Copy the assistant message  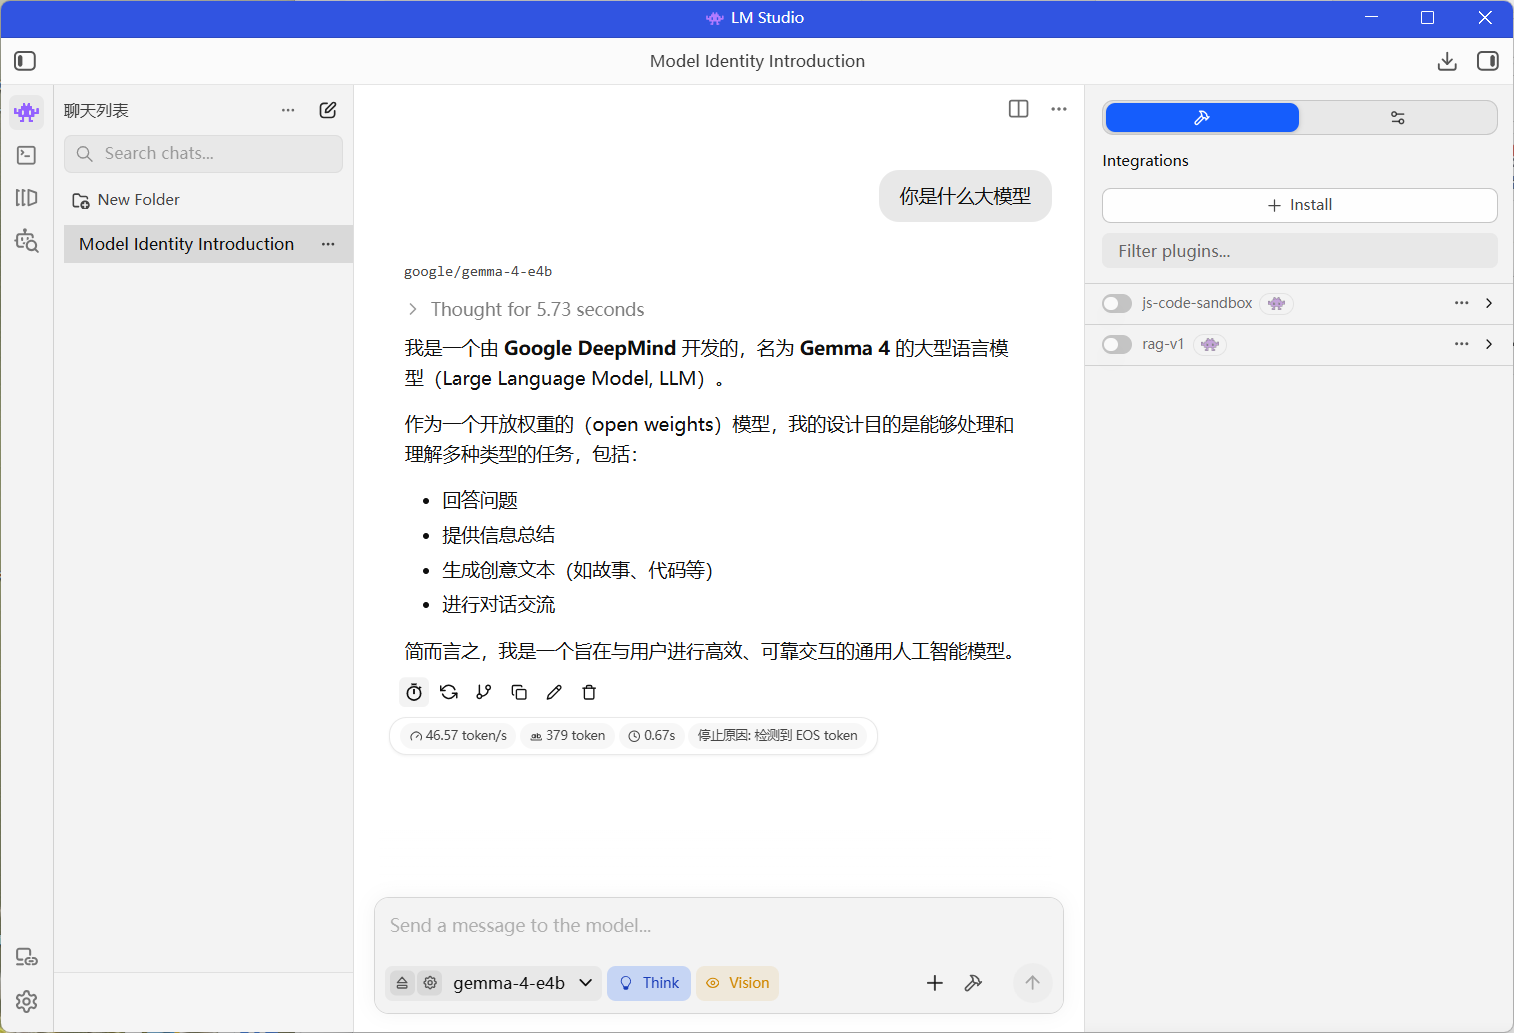[x=519, y=692]
